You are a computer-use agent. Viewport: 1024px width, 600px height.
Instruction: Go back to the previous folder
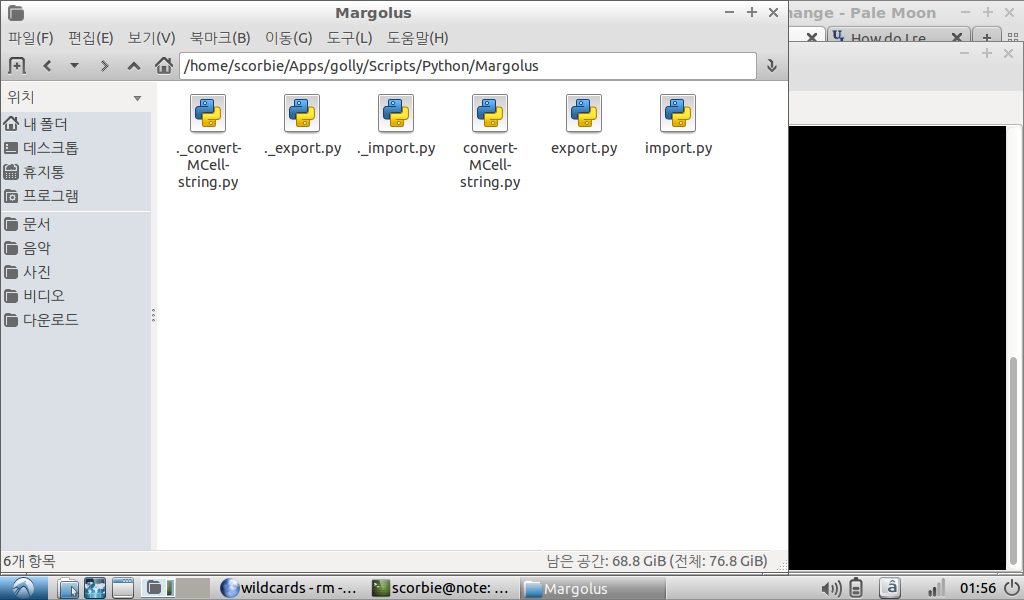click(x=47, y=66)
